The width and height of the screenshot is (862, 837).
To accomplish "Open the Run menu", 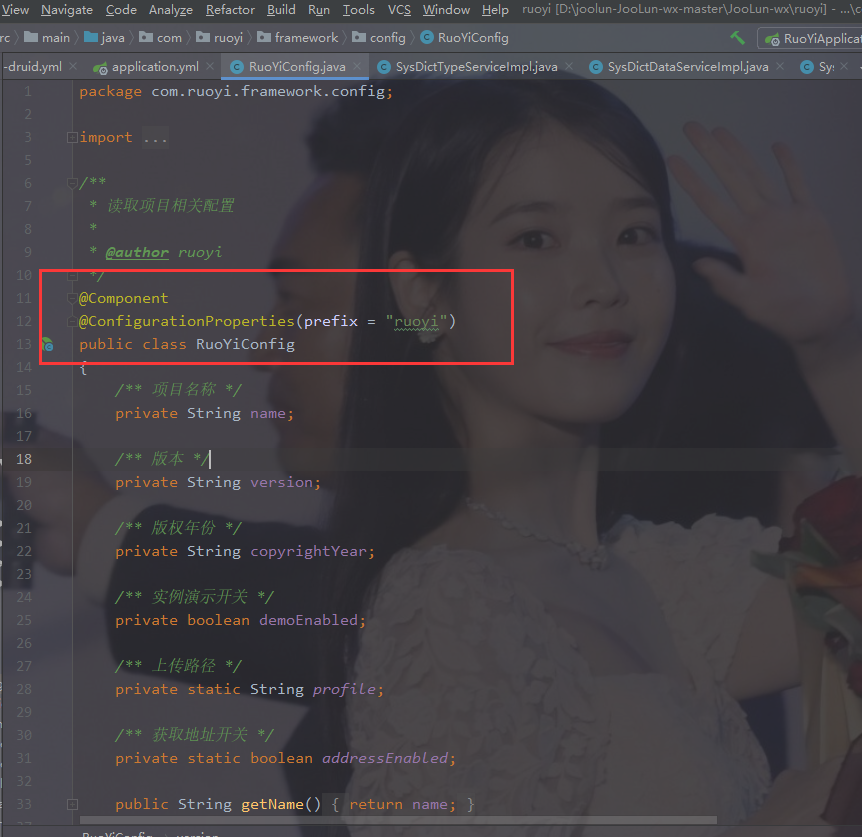I will click(x=319, y=10).
